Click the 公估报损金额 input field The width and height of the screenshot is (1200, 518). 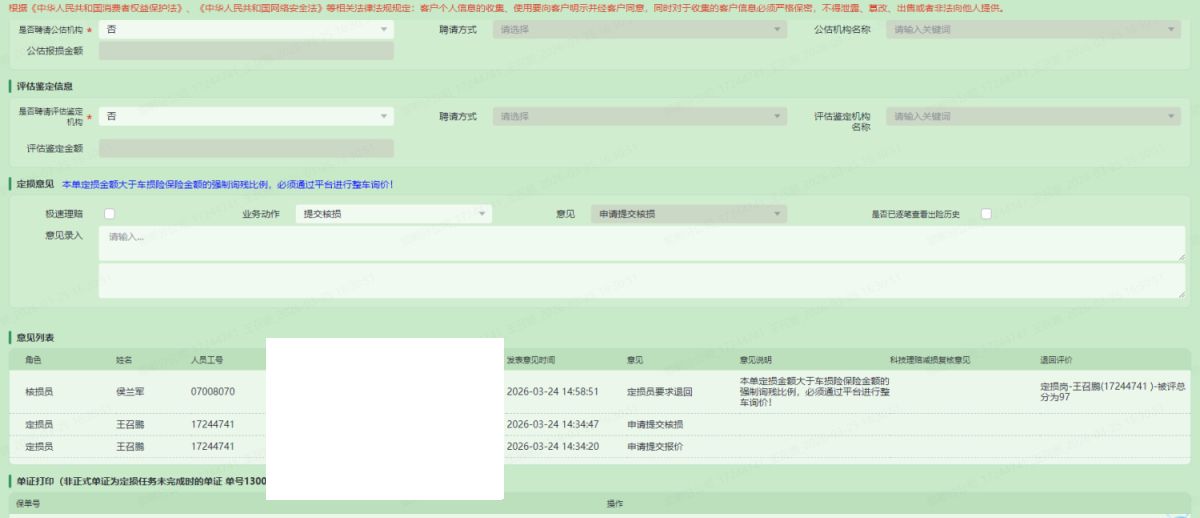pyautogui.click(x=245, y=51)
